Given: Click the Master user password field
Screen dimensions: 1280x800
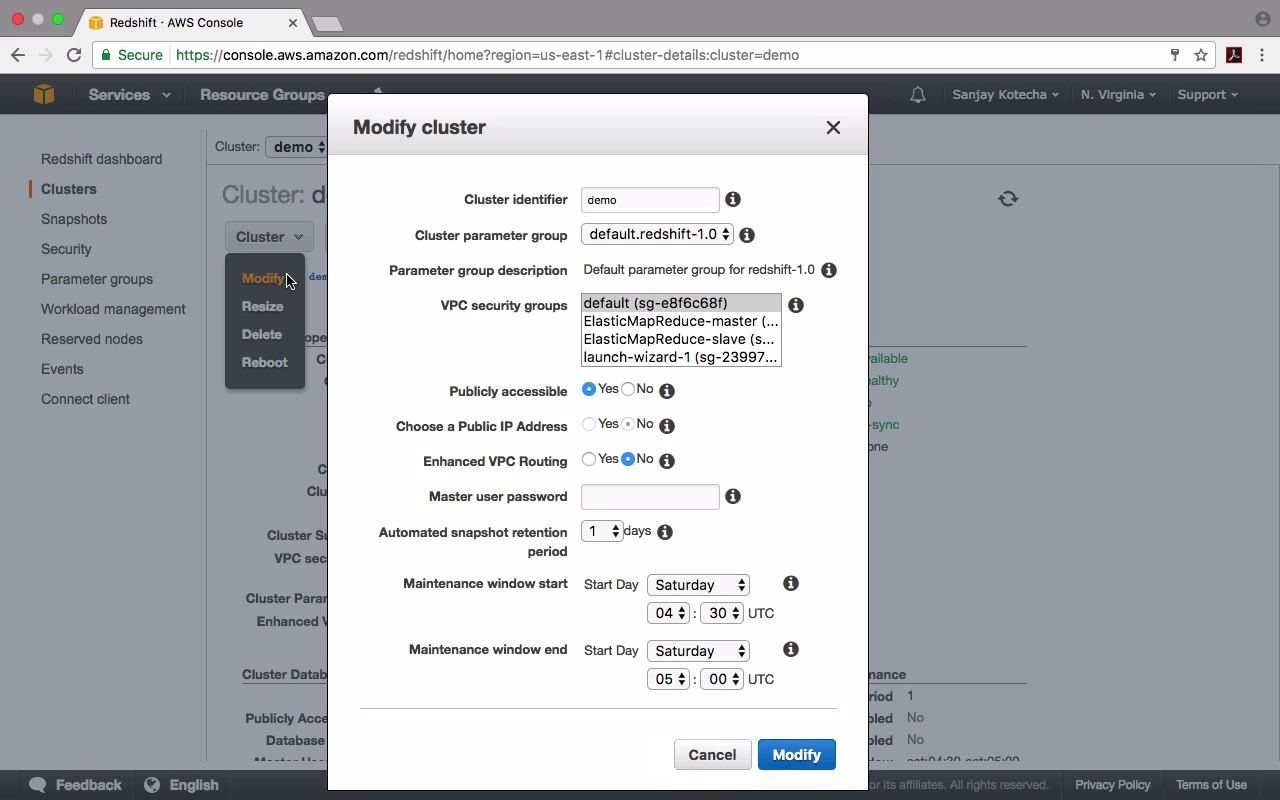Looking at the screenshot, I should (650, 497).
